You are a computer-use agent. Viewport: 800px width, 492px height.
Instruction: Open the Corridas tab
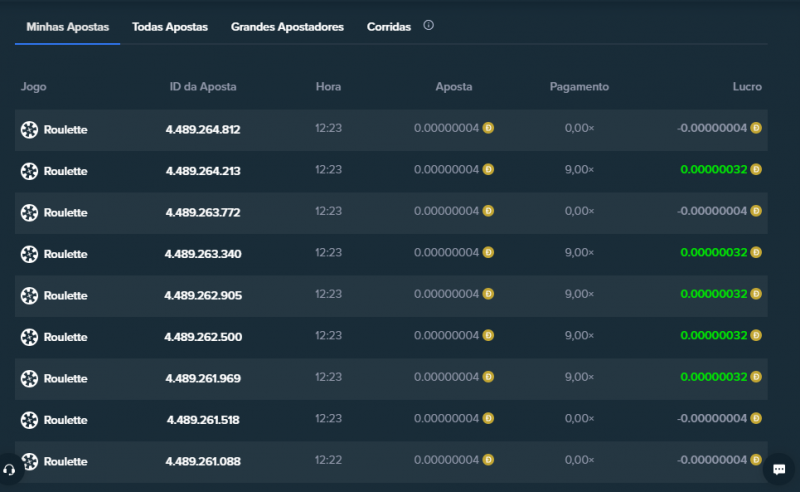[389, 27]
